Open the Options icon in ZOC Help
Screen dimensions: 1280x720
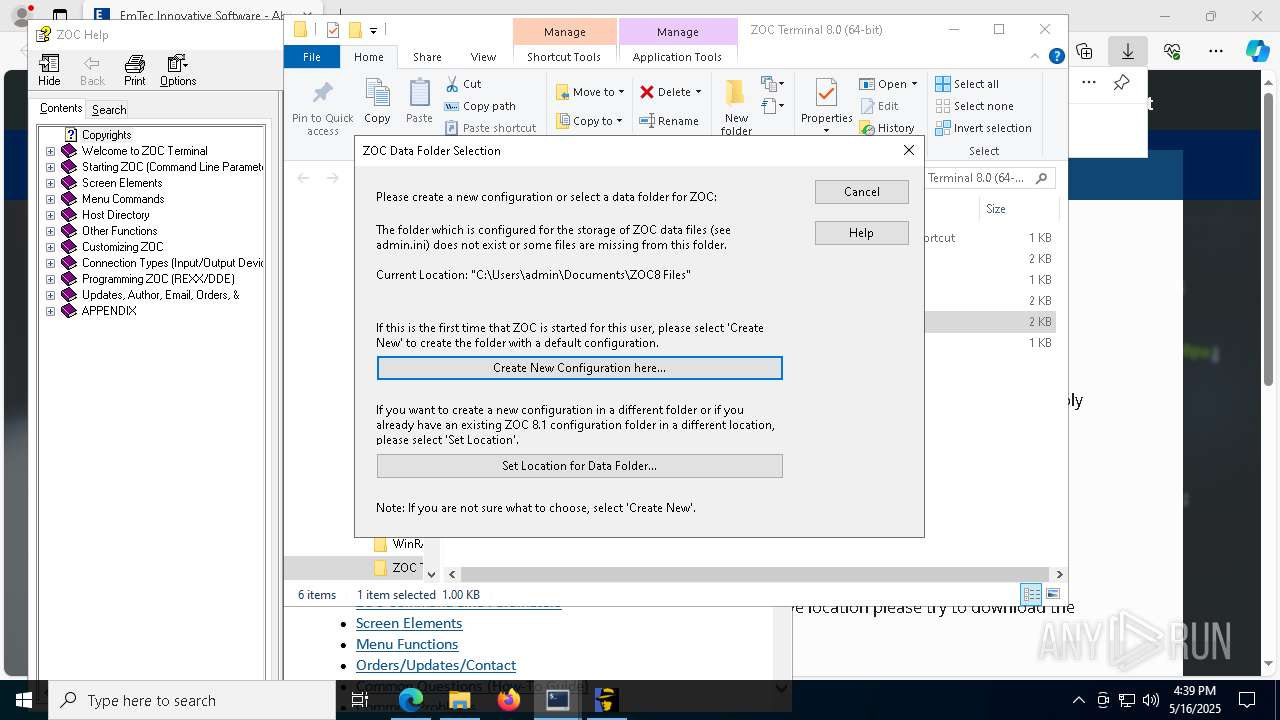pyautogui.click(x=177, y=71)
